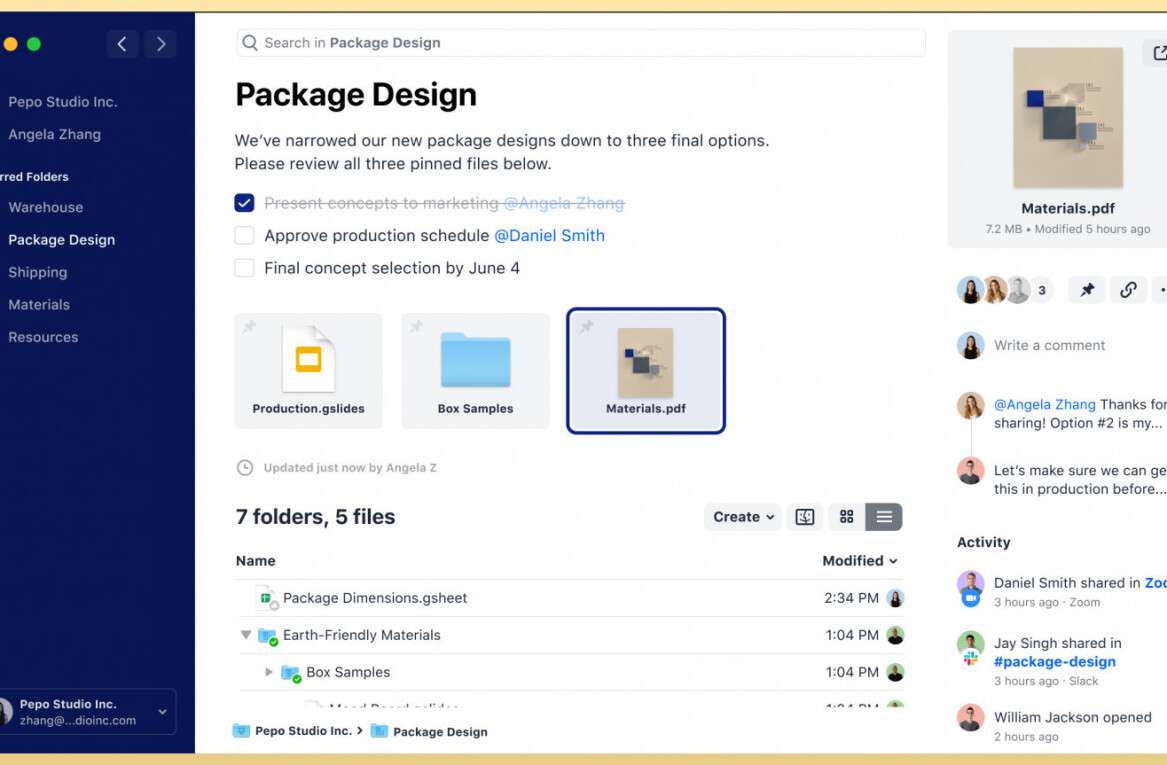Expand the Box Samples folder row
Viewport: 1167px width, 765px height.
[x=269, y=672]
